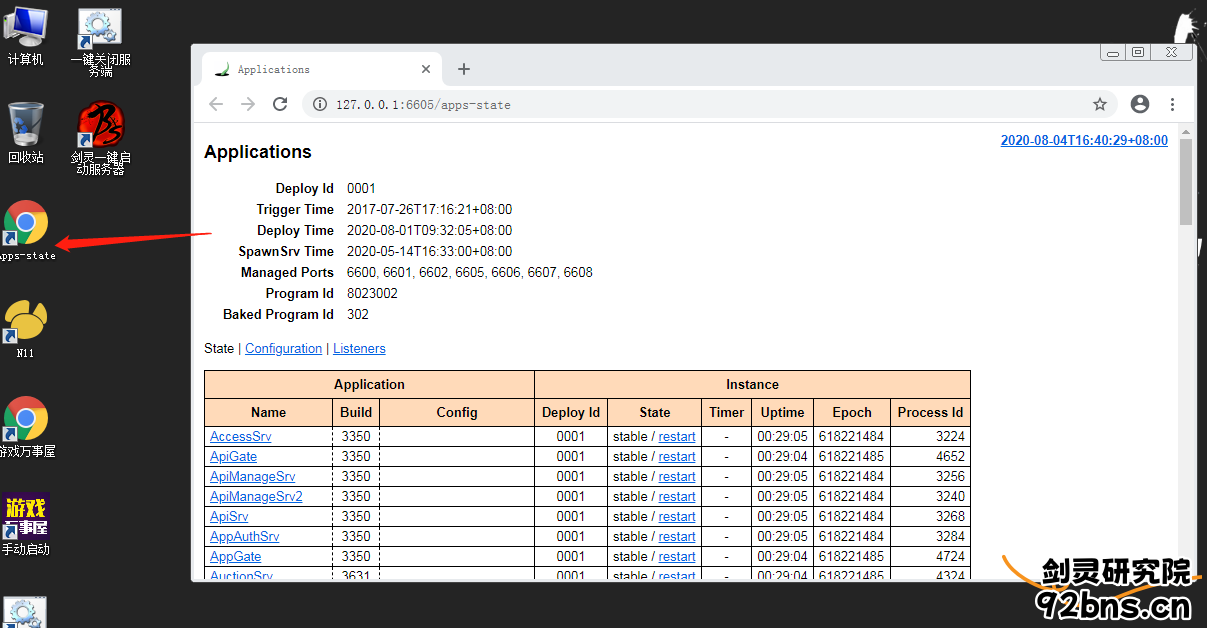Open the Chrome three-dot menu
The width and height of the screenshot is (1207, 628).
pyautogui.click(x=1173, y=104)
